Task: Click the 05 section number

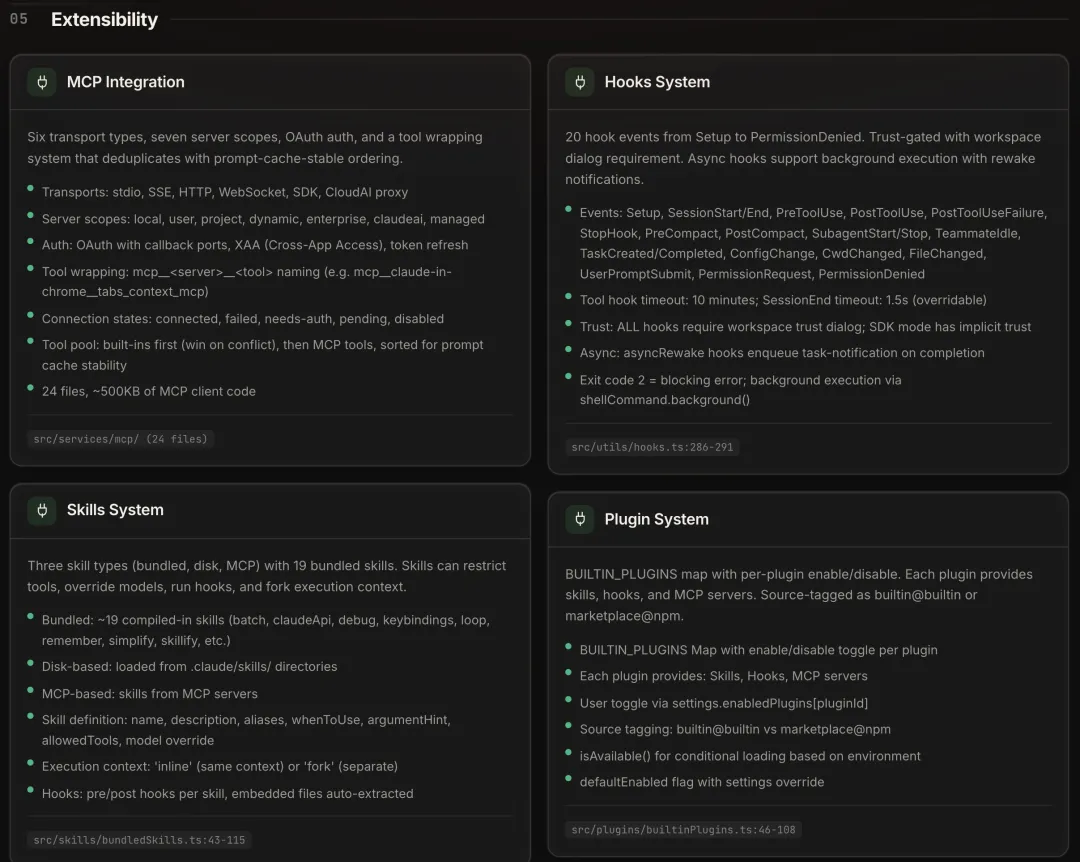Action: coord(19,19)
